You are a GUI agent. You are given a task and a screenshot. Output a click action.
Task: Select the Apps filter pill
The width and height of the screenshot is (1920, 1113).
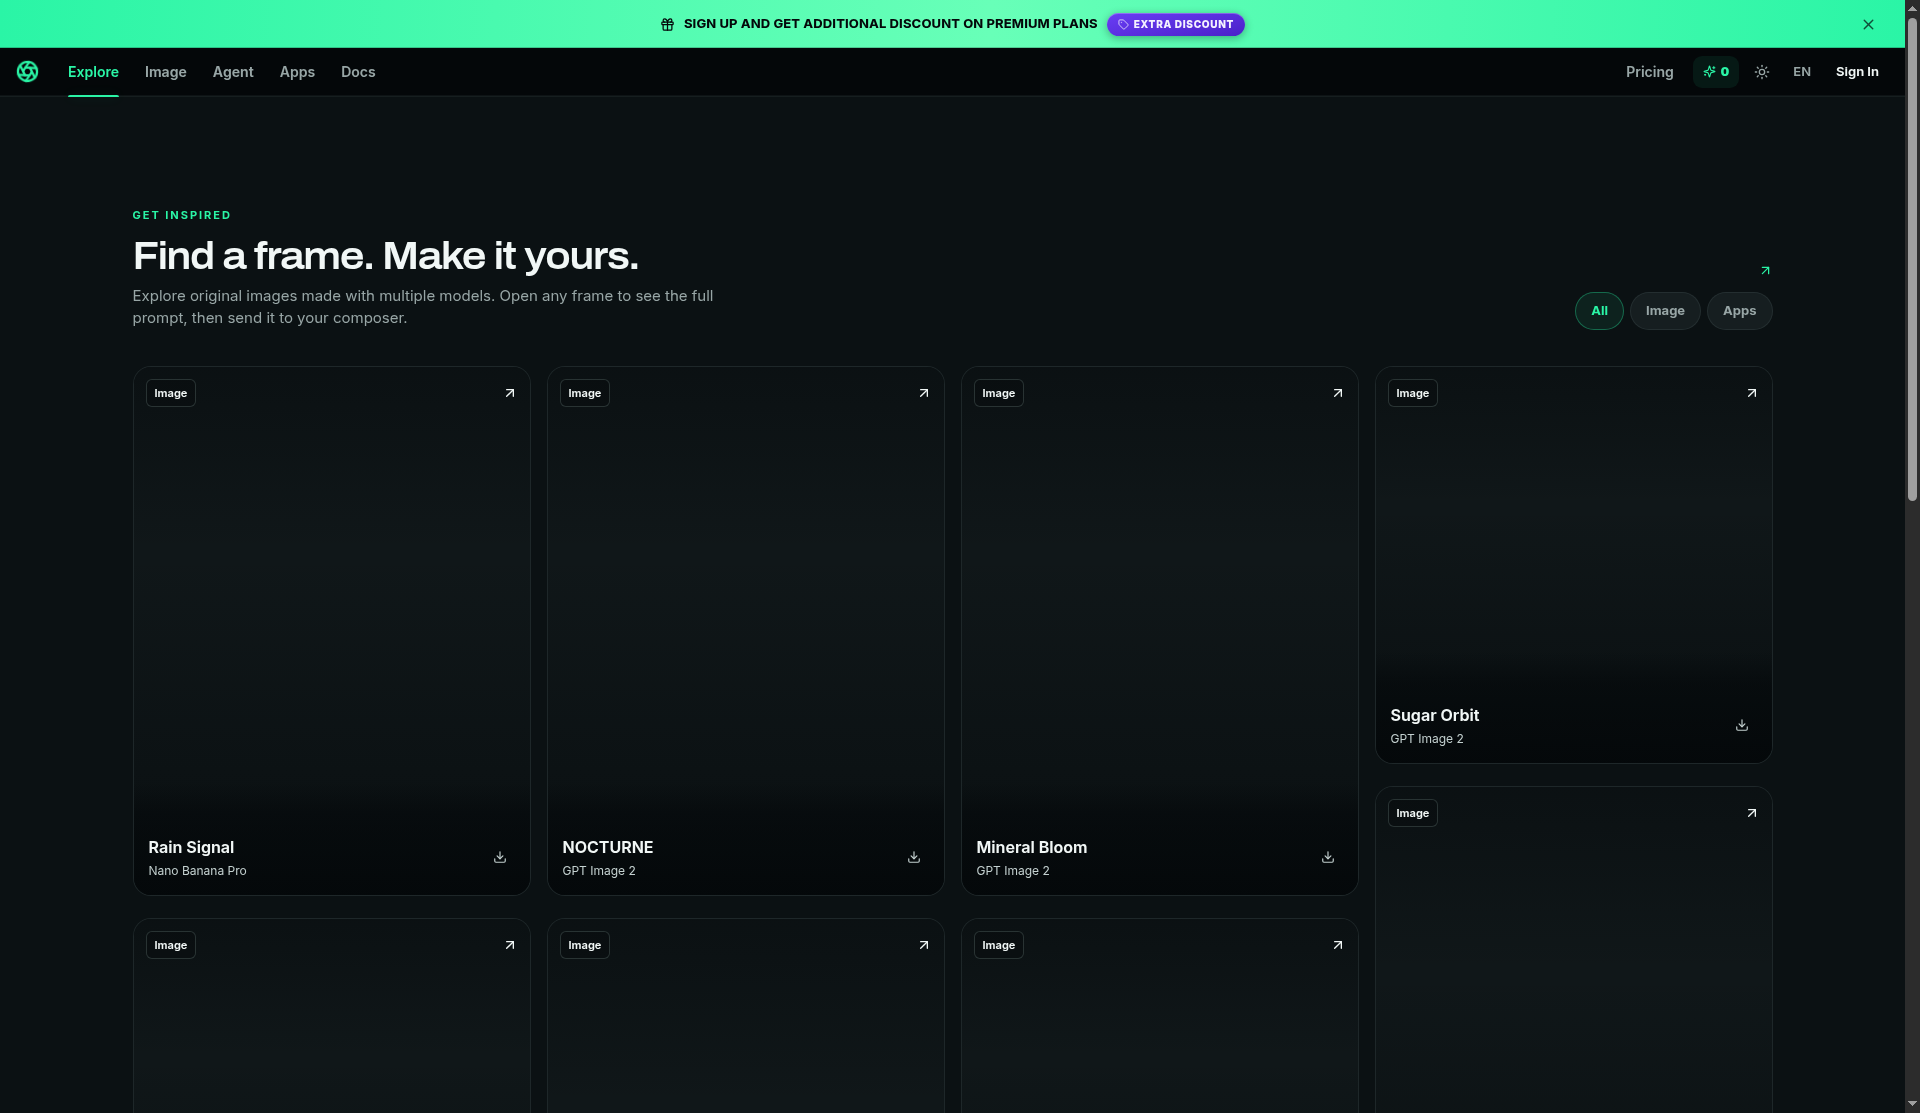point(1739,311)
